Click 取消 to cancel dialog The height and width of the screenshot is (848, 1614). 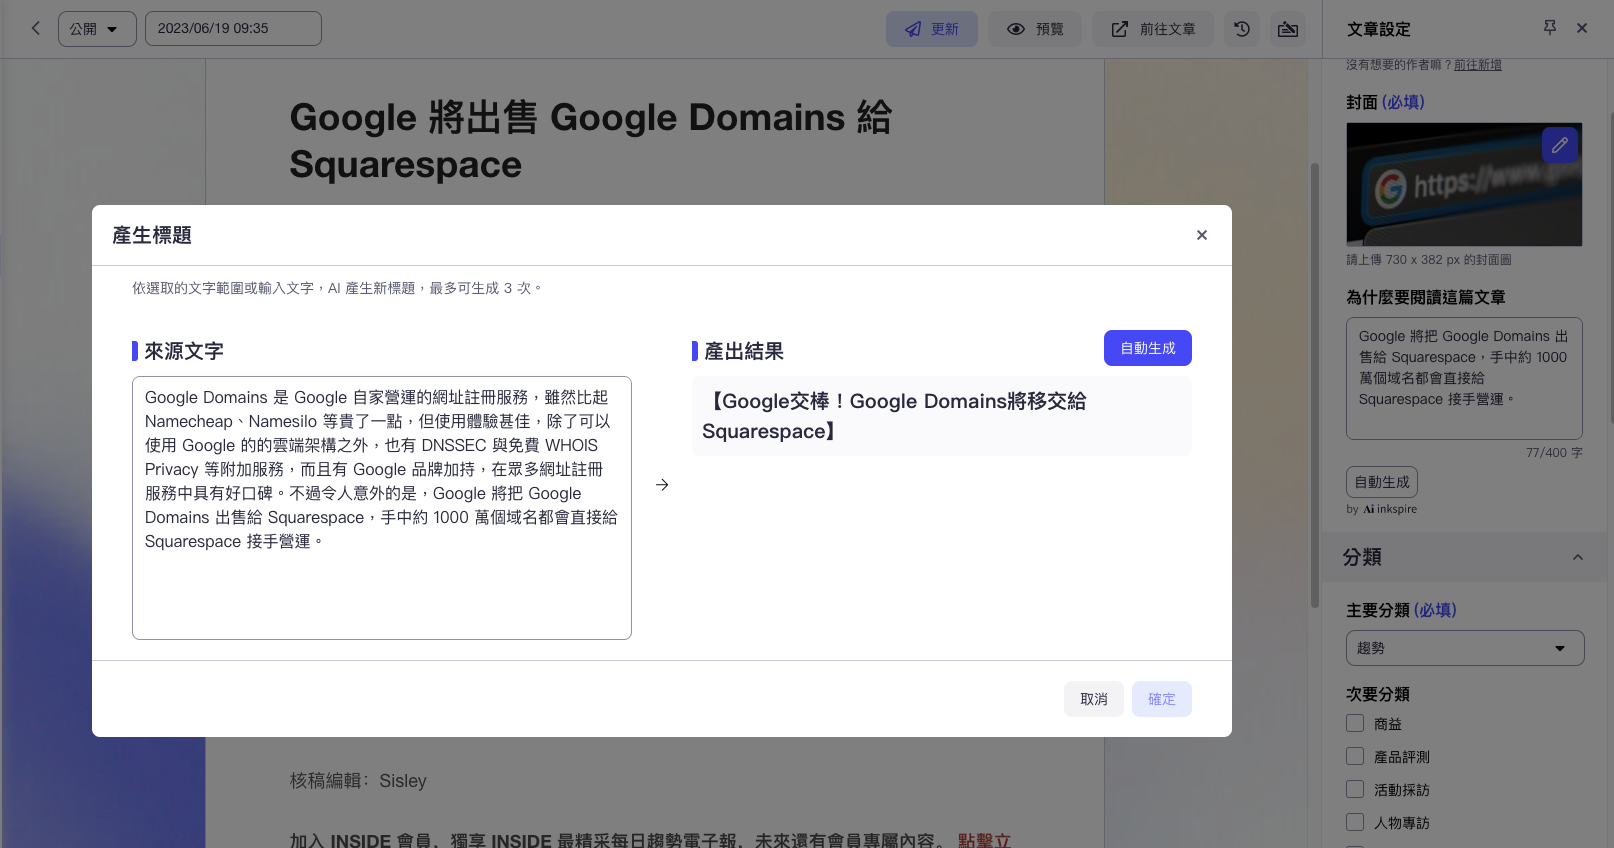click(1094, 699)
